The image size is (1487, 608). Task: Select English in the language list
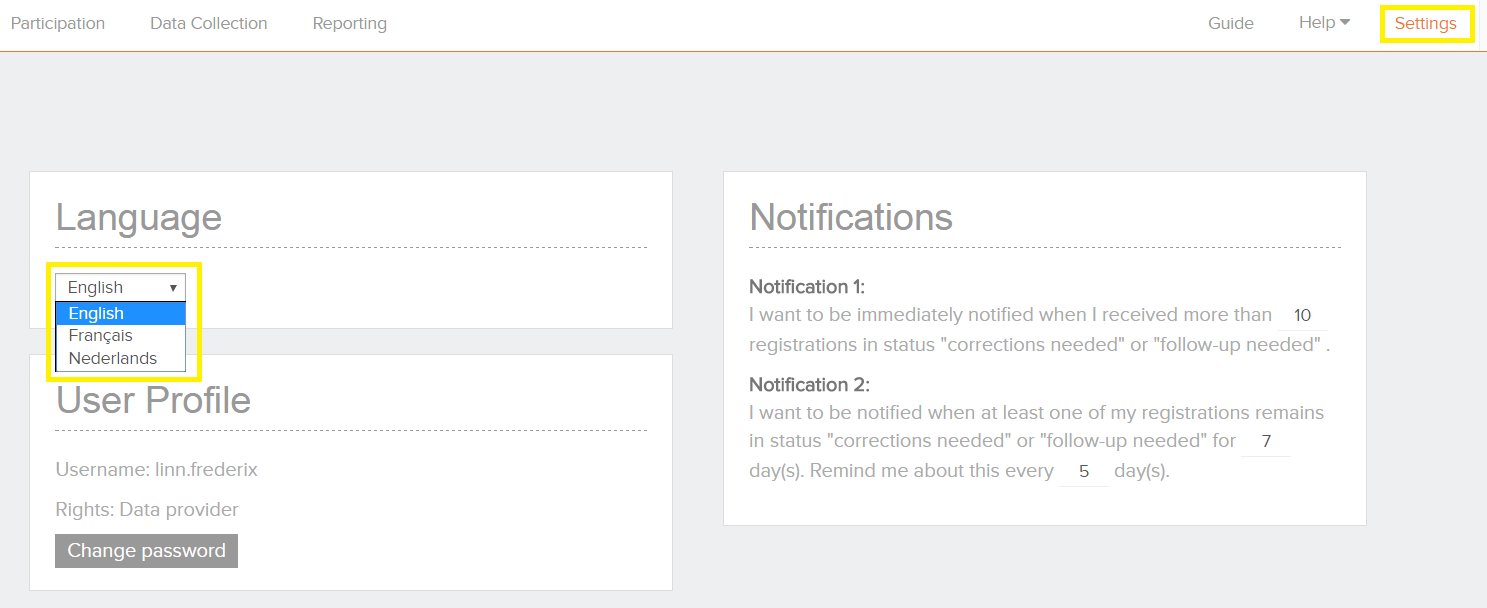pyautogui.click(x=97, y=314)
